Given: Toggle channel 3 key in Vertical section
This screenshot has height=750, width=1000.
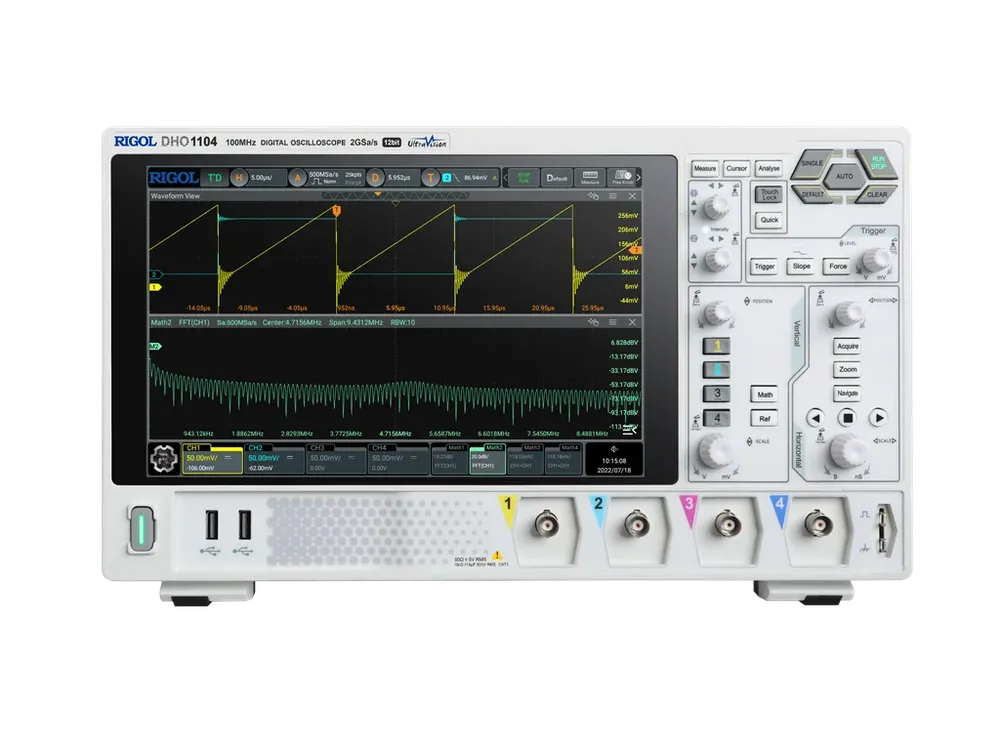Looking at the screenshot, I should click(x=717, y=393).
